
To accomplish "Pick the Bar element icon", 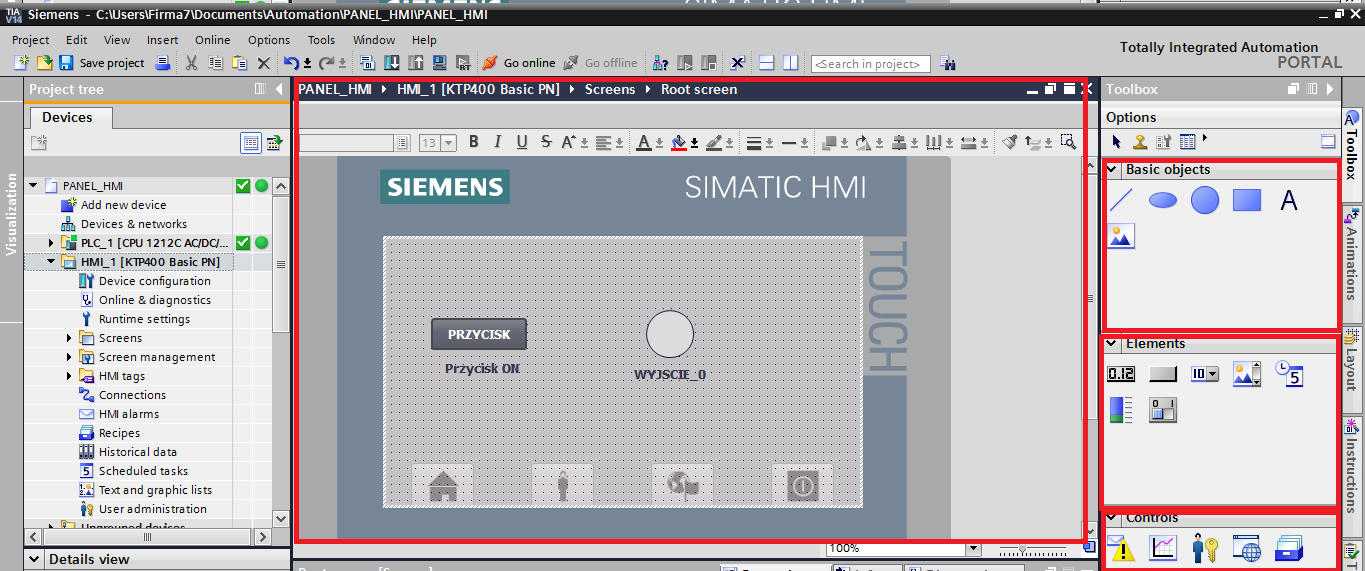I will pyautogui.click(x=1121, y=410).
